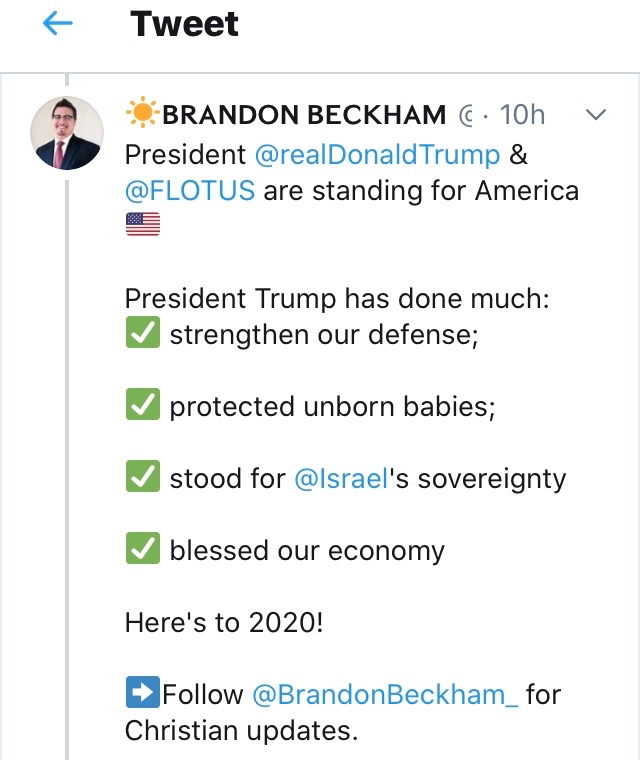Screen dimensions: 640x760
Task: Click the 10h timestamp
Action: pyautogui.click(x=522, y=115)
